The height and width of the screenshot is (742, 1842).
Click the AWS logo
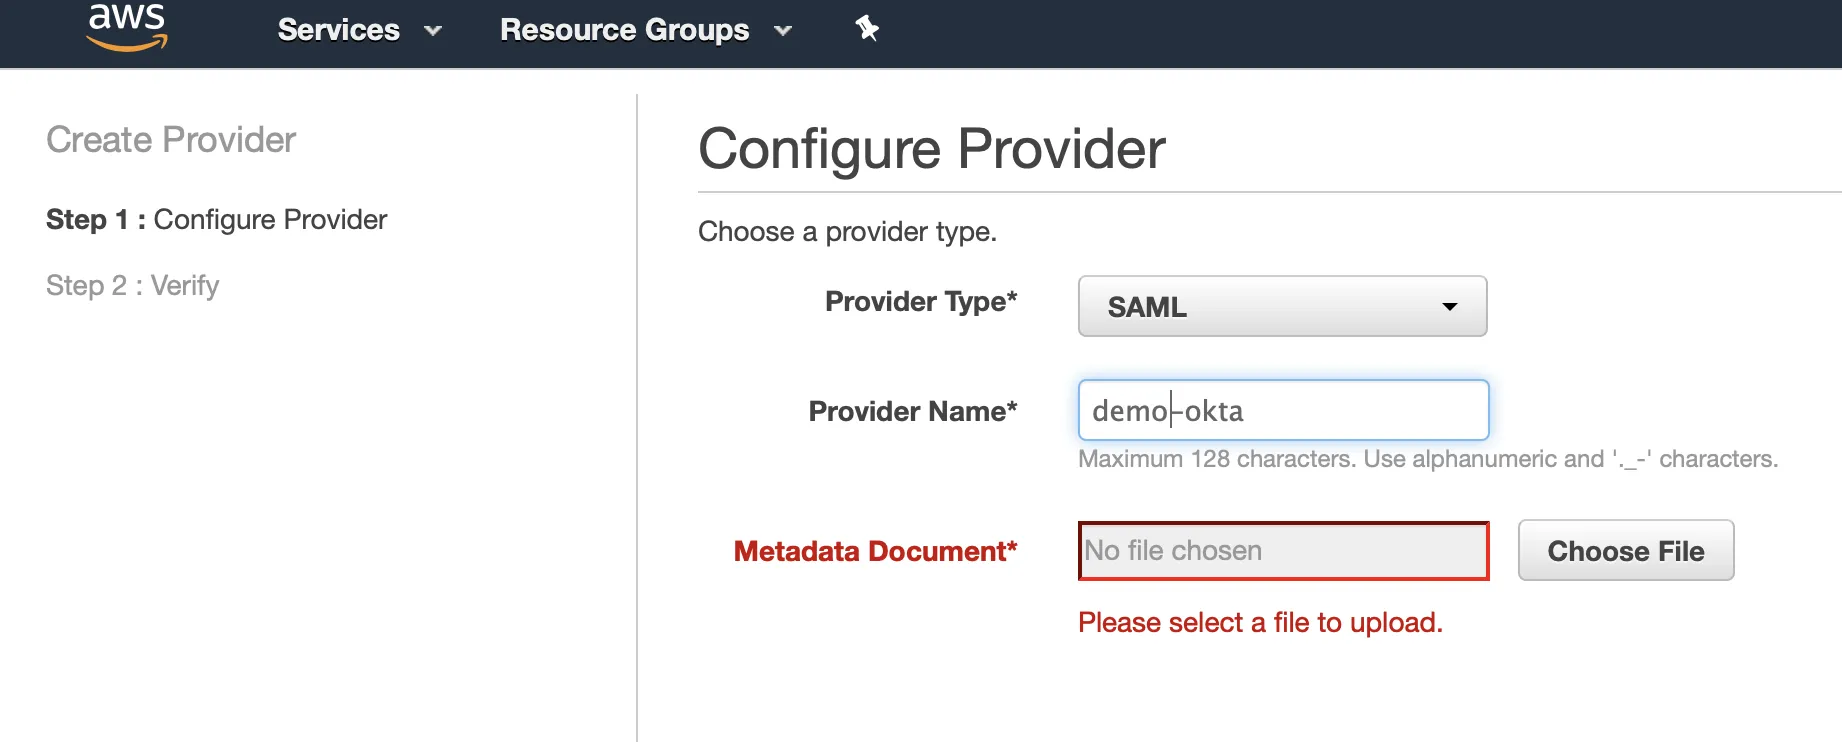coord(127,27)
